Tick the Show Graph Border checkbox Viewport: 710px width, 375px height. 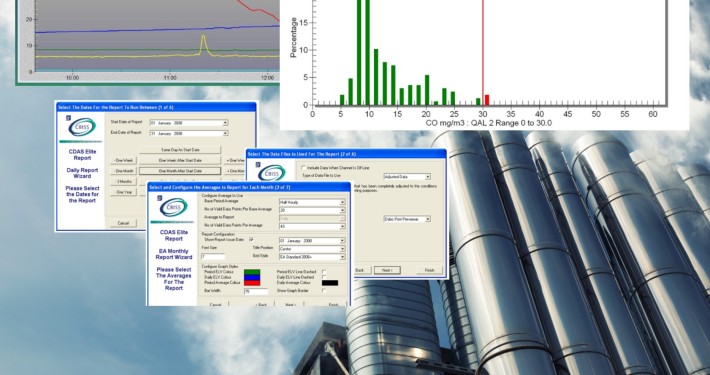pyautogui.click(x=324, y=291)
